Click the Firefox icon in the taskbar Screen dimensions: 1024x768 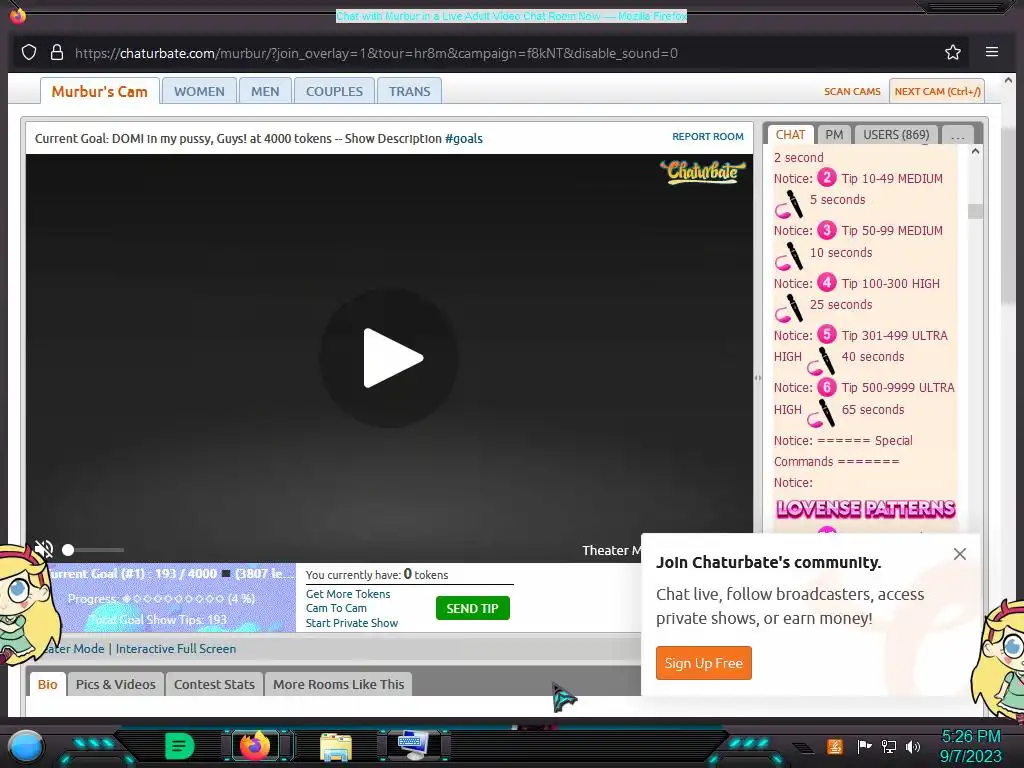(255, 746)
